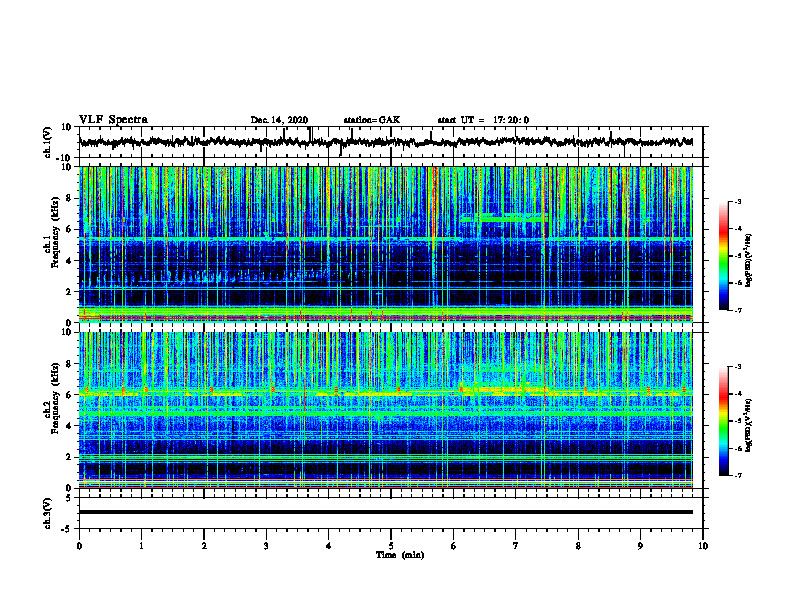The image size is (792, 612).
Task: Click time axis tick label "0"
Action: 79,546
